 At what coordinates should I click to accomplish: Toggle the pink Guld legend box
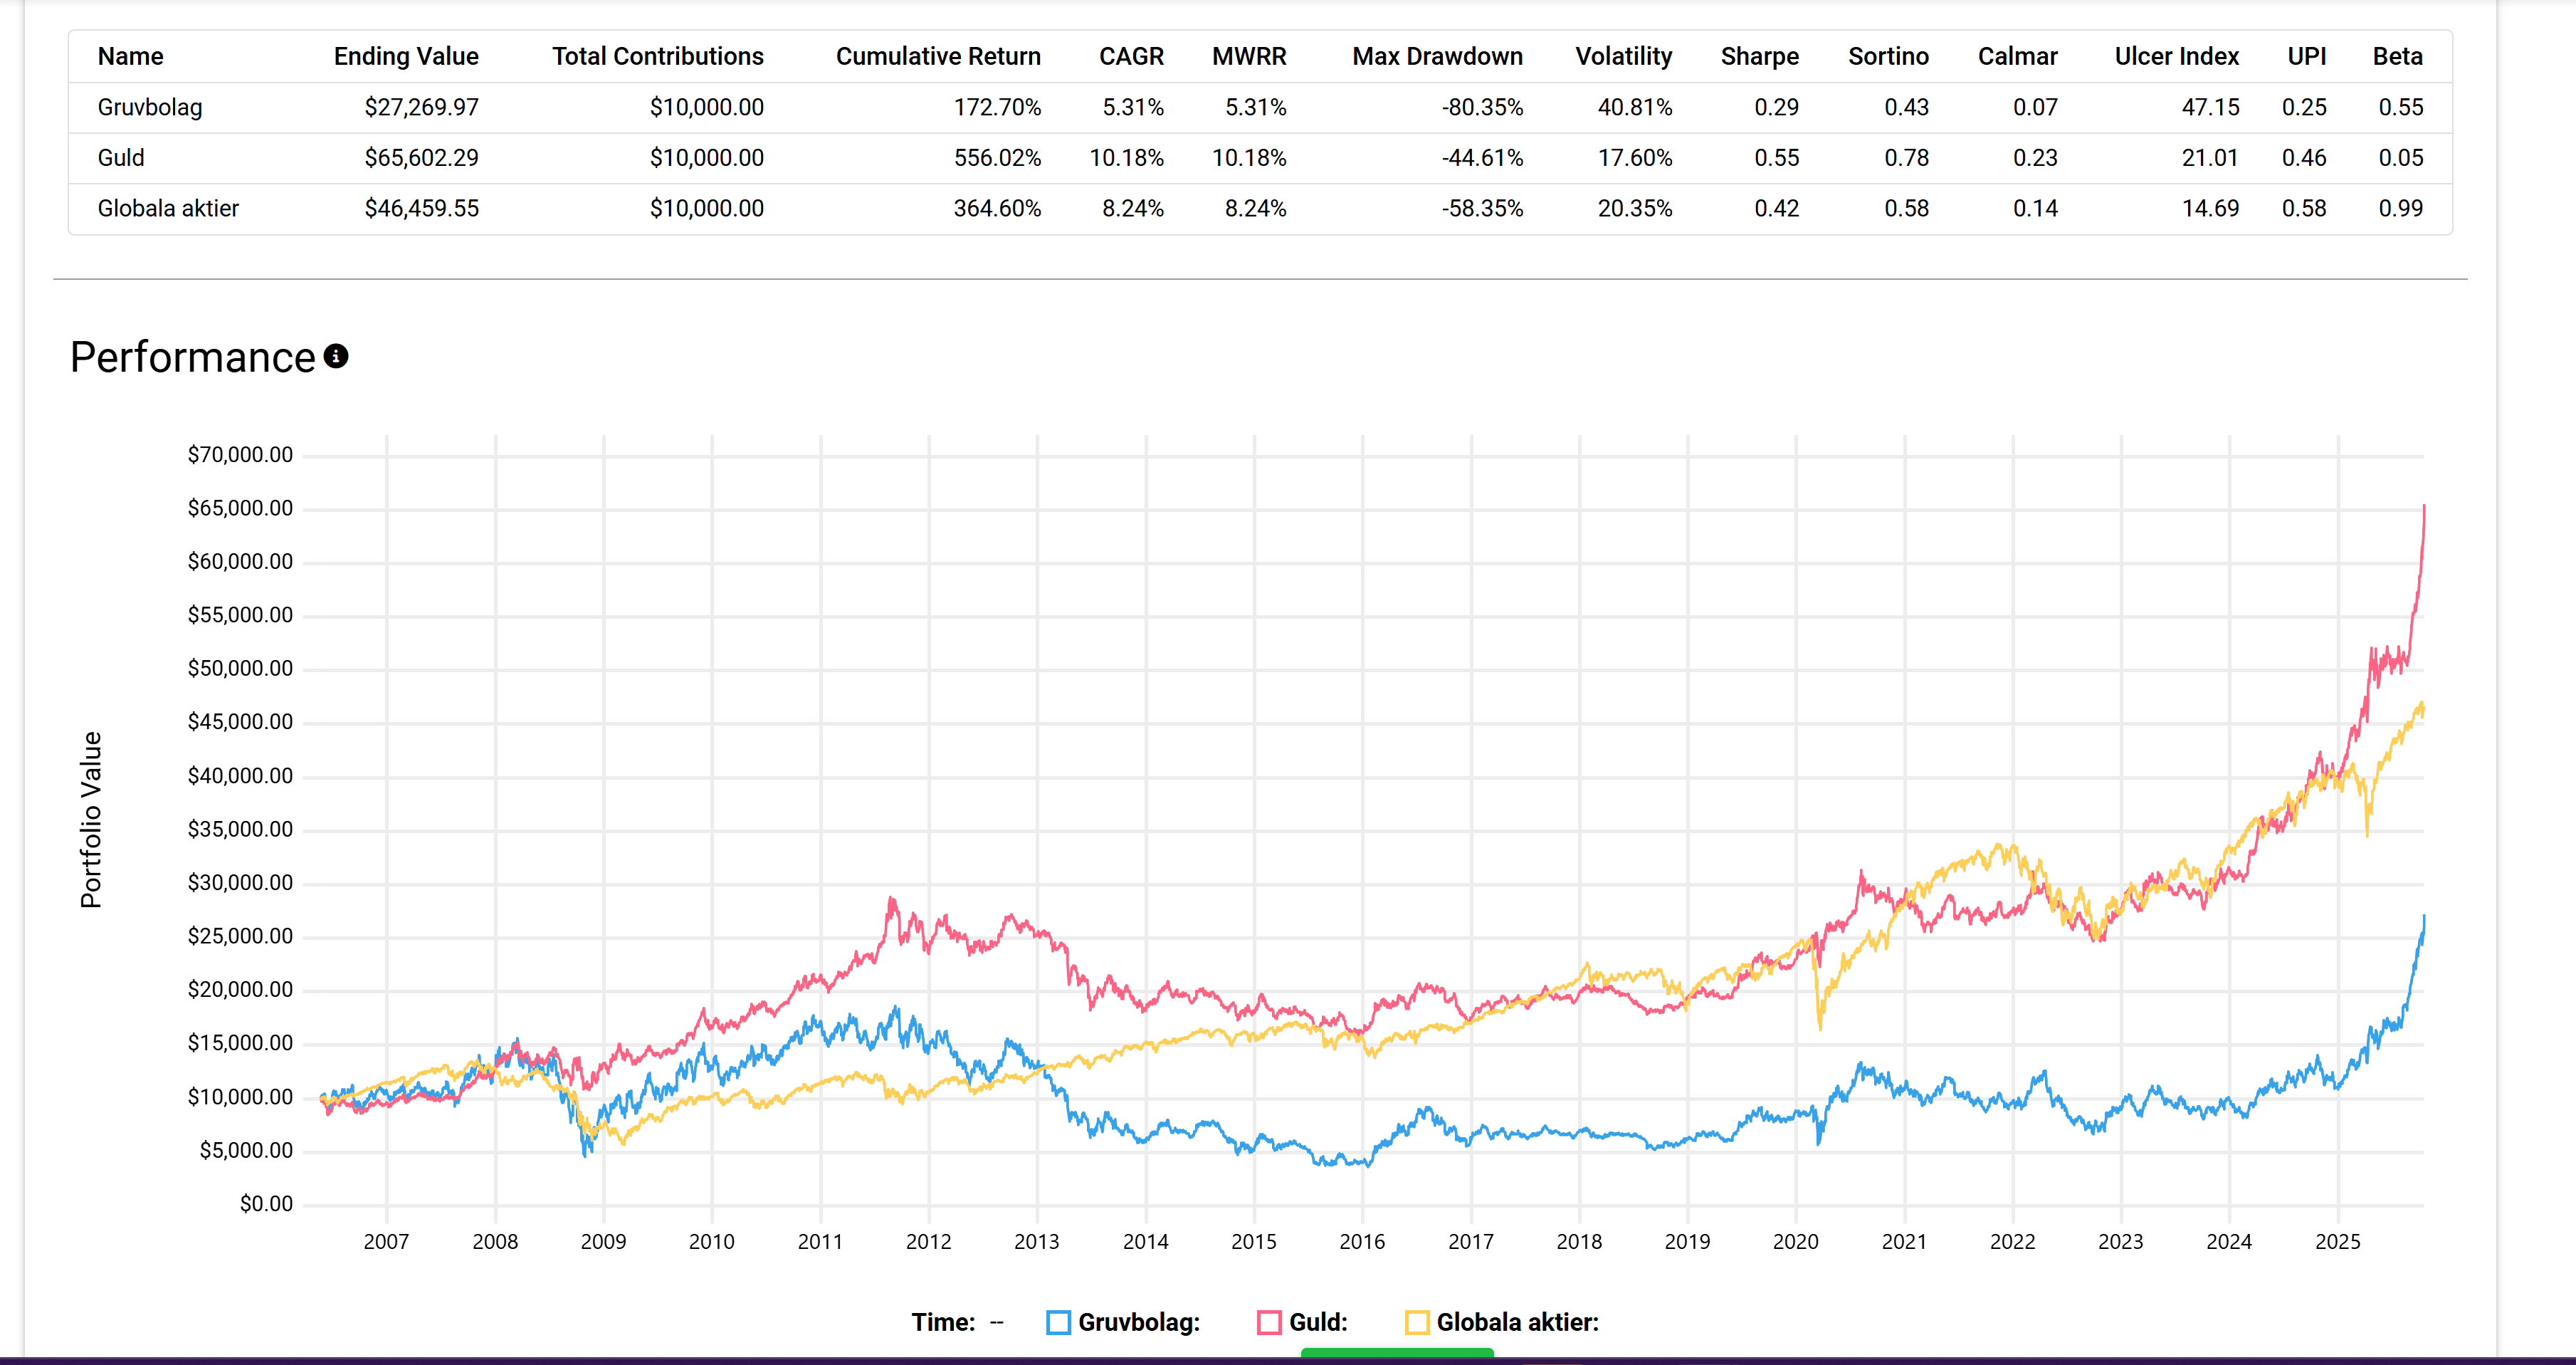click(x=1269, y=1322)
